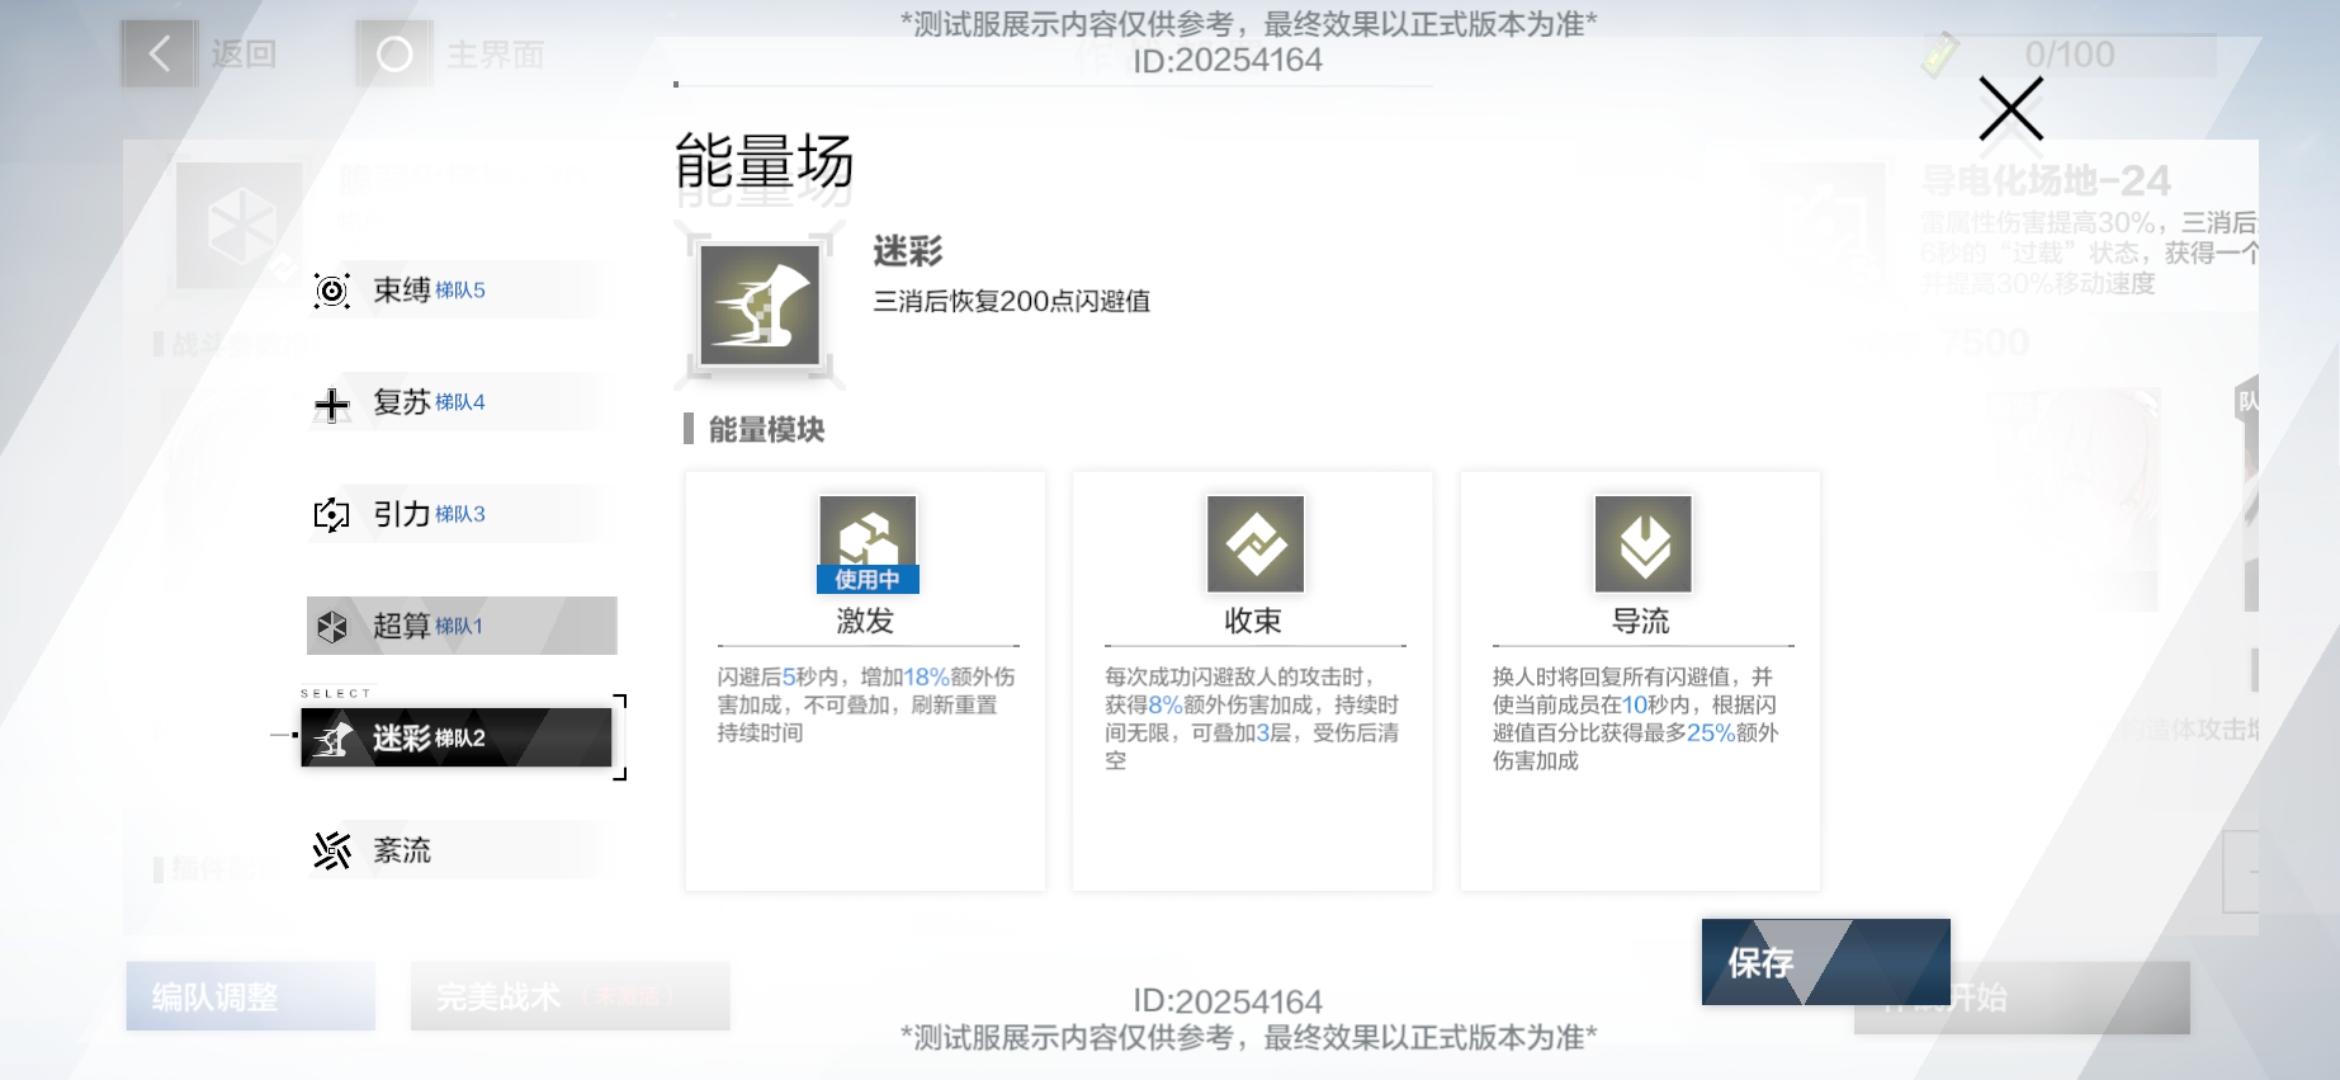Click the 能量模块 section heading
The image size is (2340, 1080).
pos(766,430)
